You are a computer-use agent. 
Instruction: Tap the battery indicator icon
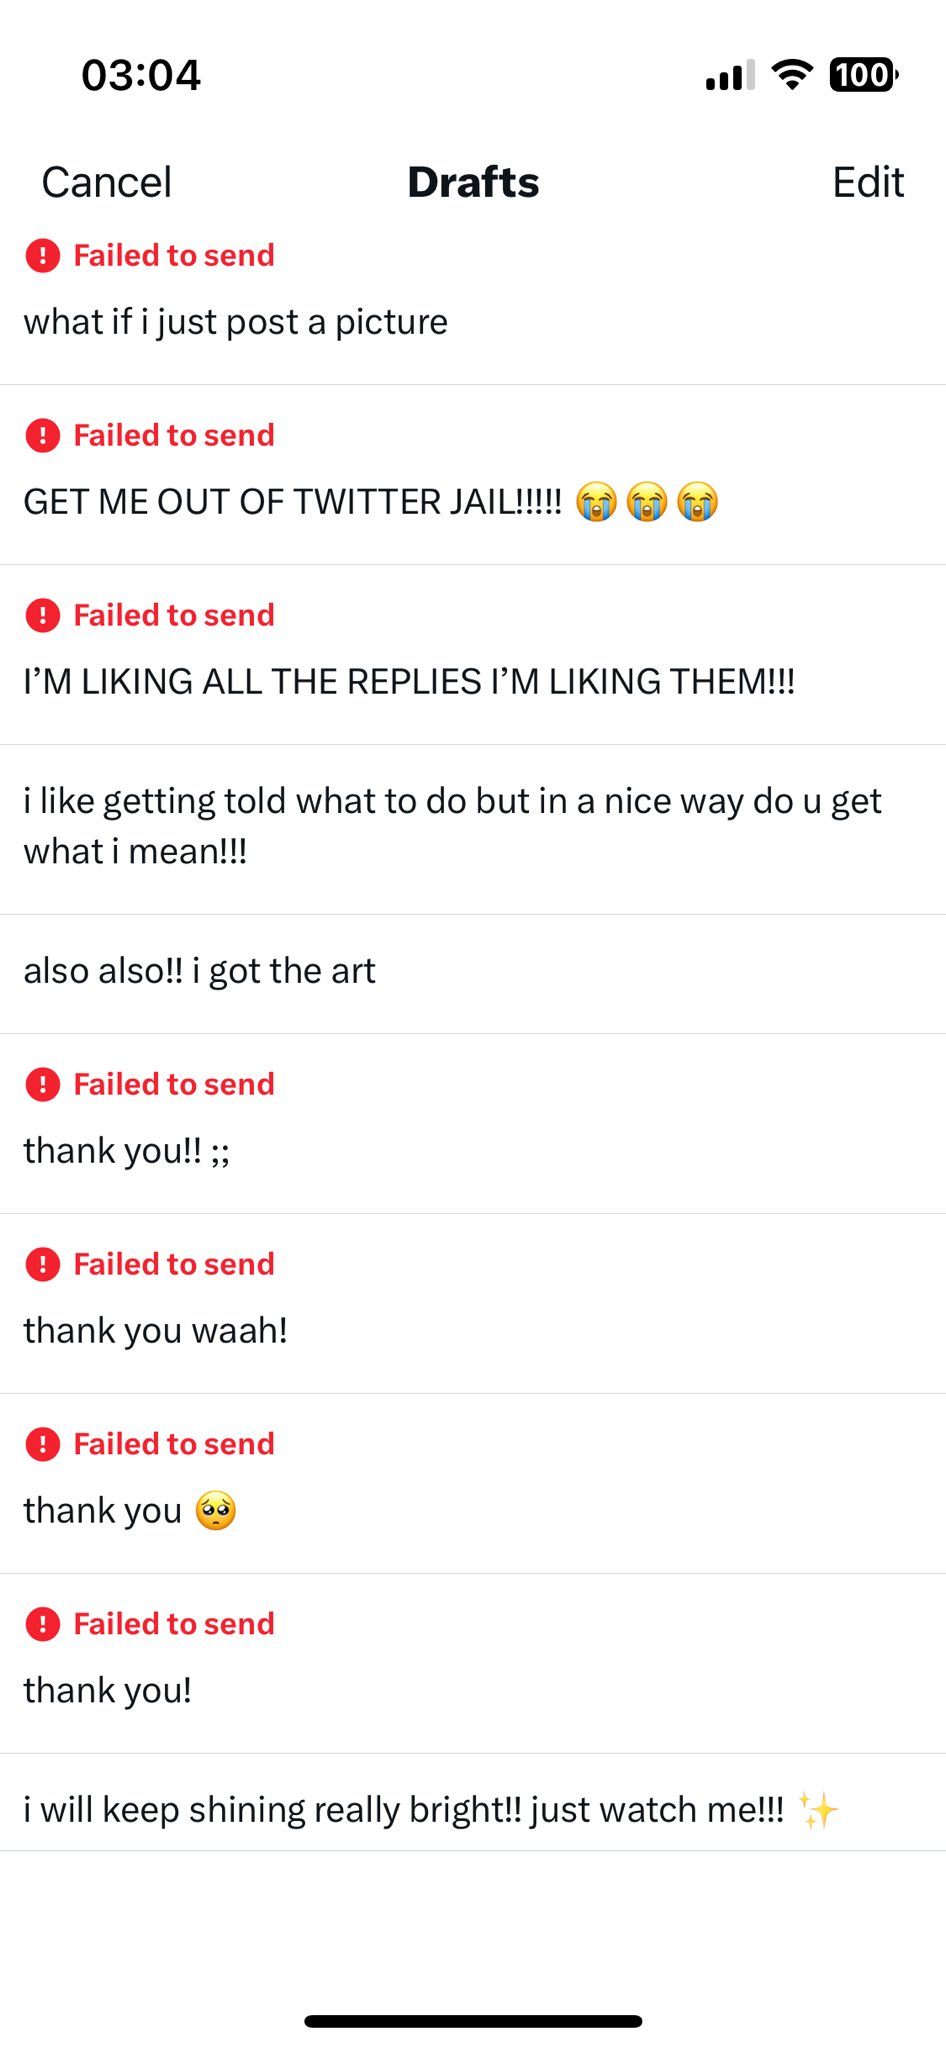pos(863,75)
